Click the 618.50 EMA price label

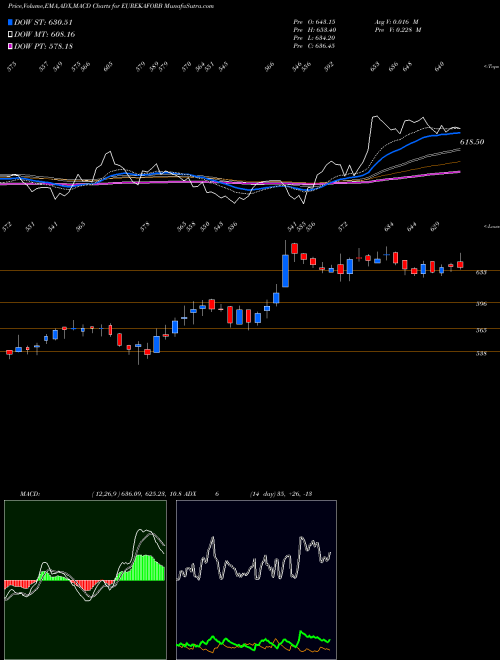tap(471, 142)
